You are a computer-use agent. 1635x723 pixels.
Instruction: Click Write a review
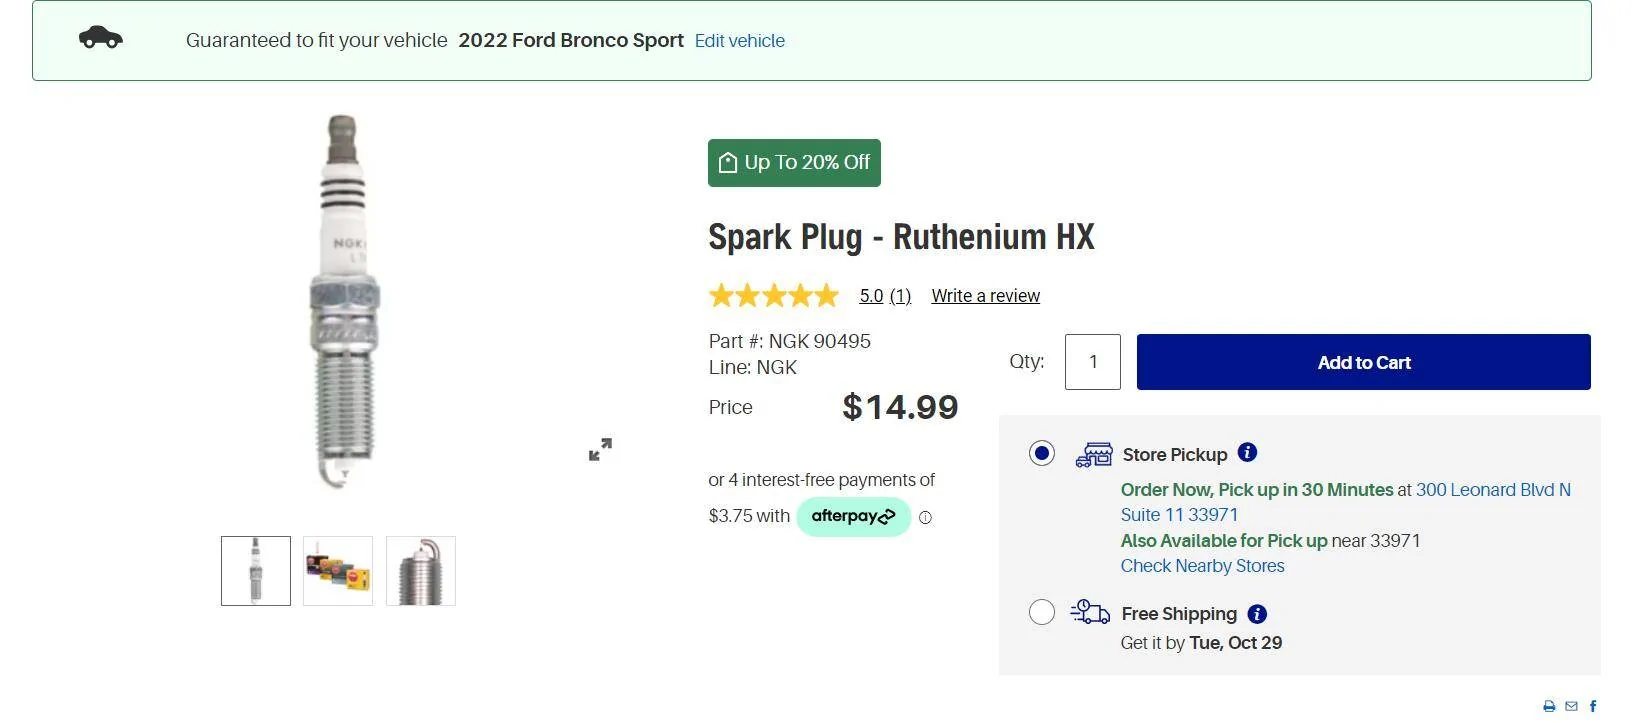point(985,295)
